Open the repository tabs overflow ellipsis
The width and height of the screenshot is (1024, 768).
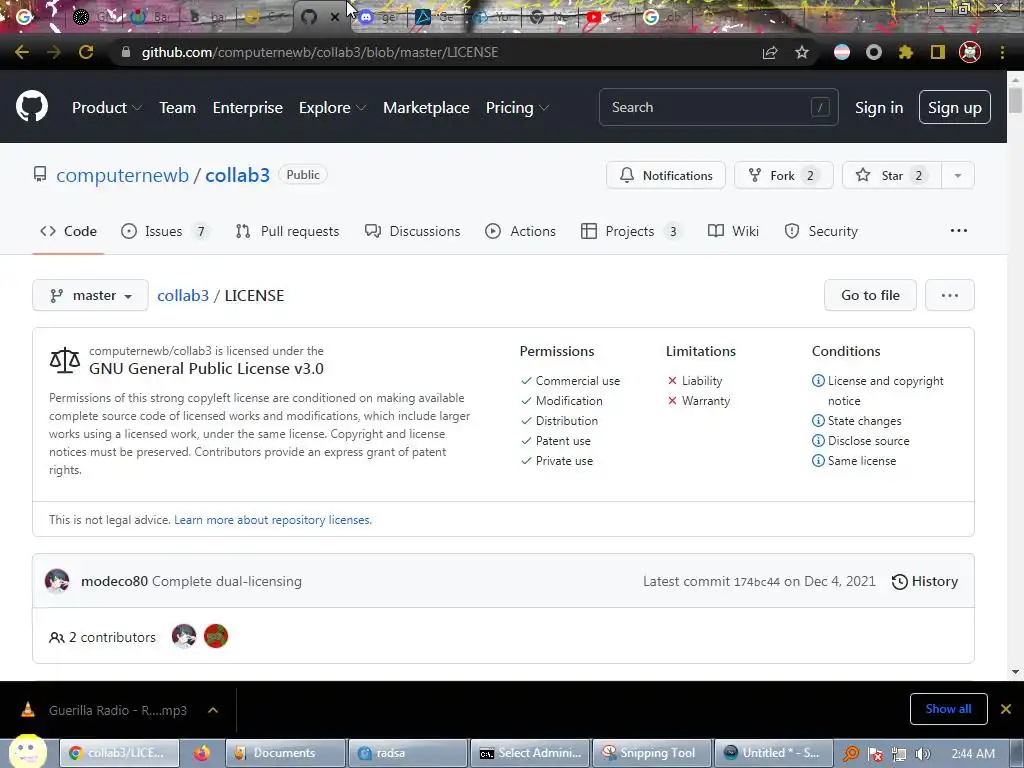coord(959,231)
